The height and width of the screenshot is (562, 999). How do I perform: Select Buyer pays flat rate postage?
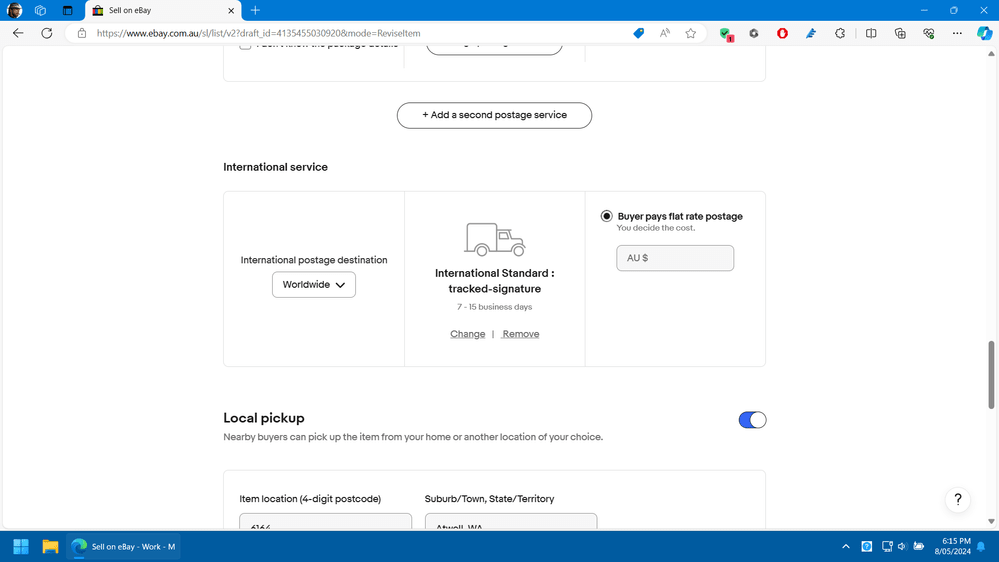point(607,216)
